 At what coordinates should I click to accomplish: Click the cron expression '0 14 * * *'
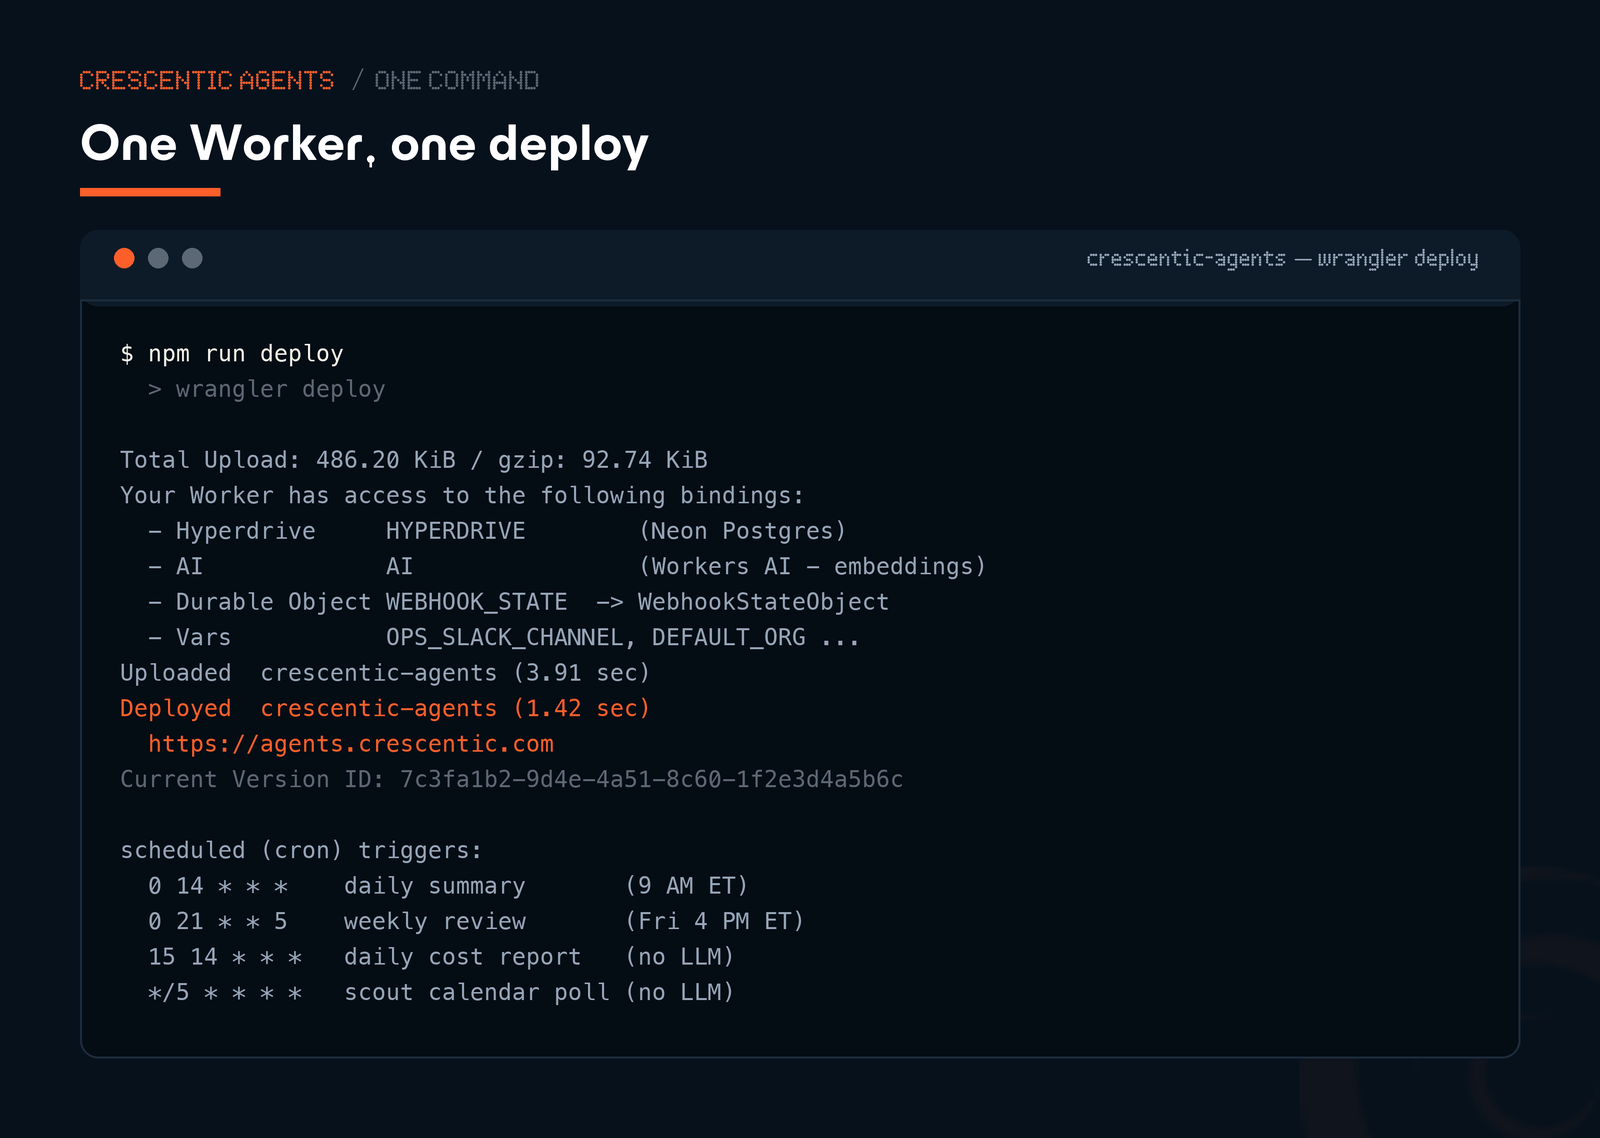click(x=218, y=886)
